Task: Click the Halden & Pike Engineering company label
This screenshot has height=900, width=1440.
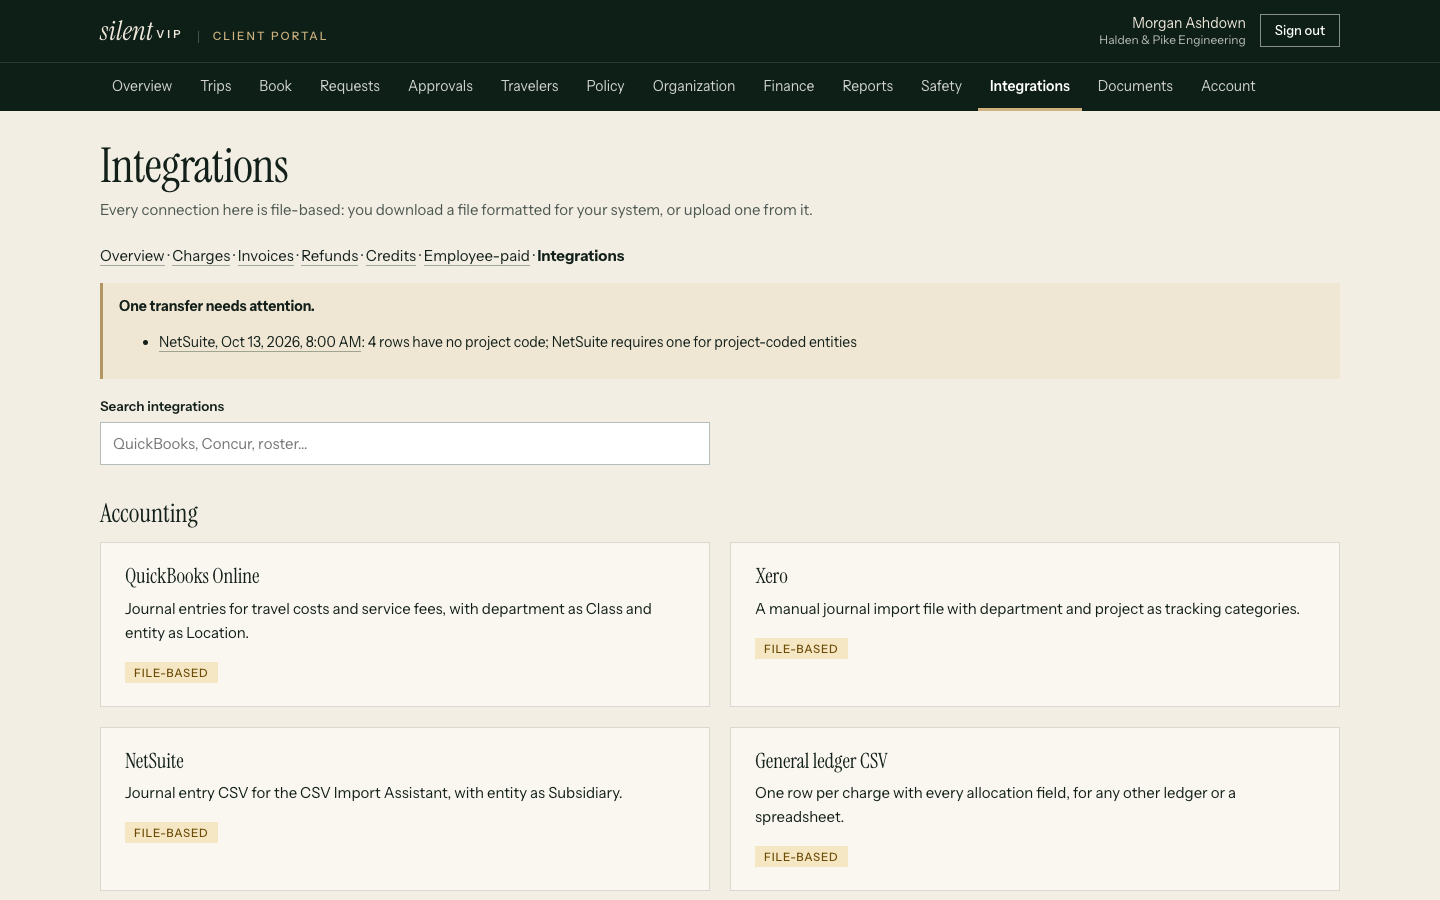Action: pos(1172,40)
